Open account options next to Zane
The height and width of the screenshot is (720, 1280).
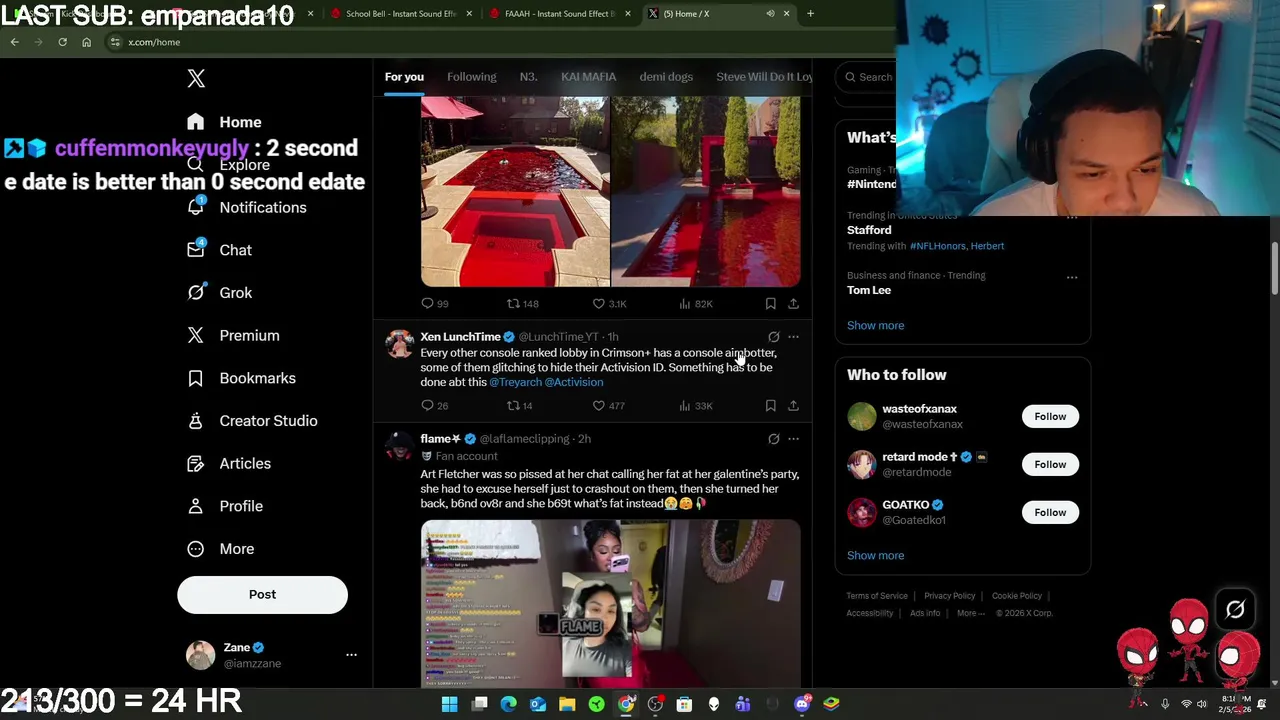click(x=351, y=655)
